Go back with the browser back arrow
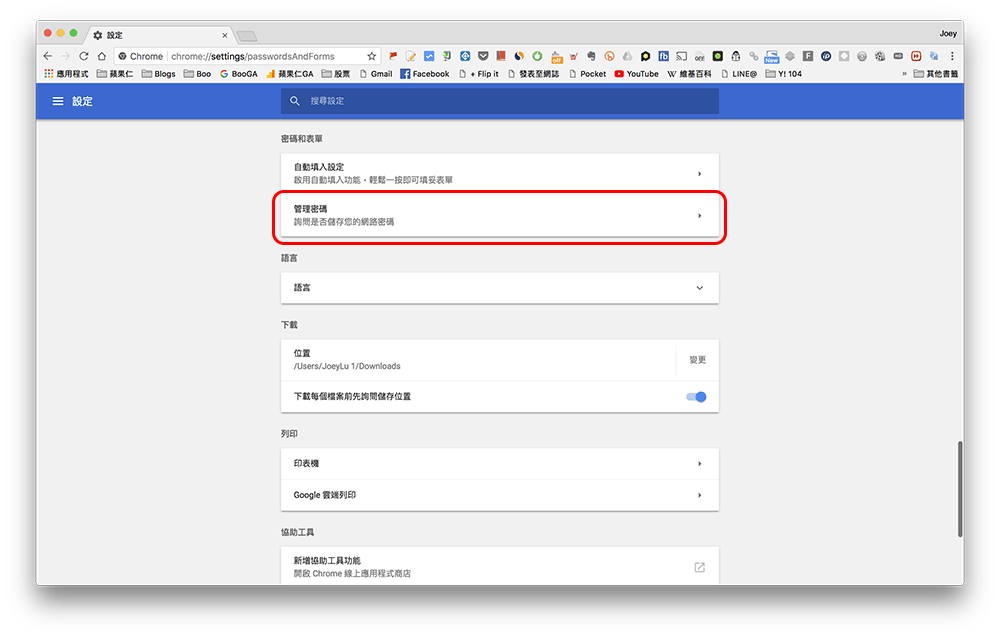The image size is (1000, 637). tap(48, 56)
